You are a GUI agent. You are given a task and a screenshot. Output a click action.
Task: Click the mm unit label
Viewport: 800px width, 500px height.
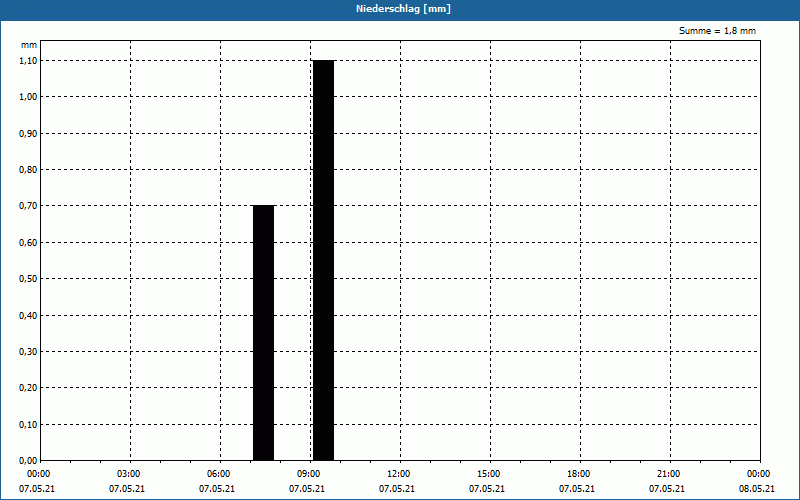pyautogui.click(x=29, y=45)
